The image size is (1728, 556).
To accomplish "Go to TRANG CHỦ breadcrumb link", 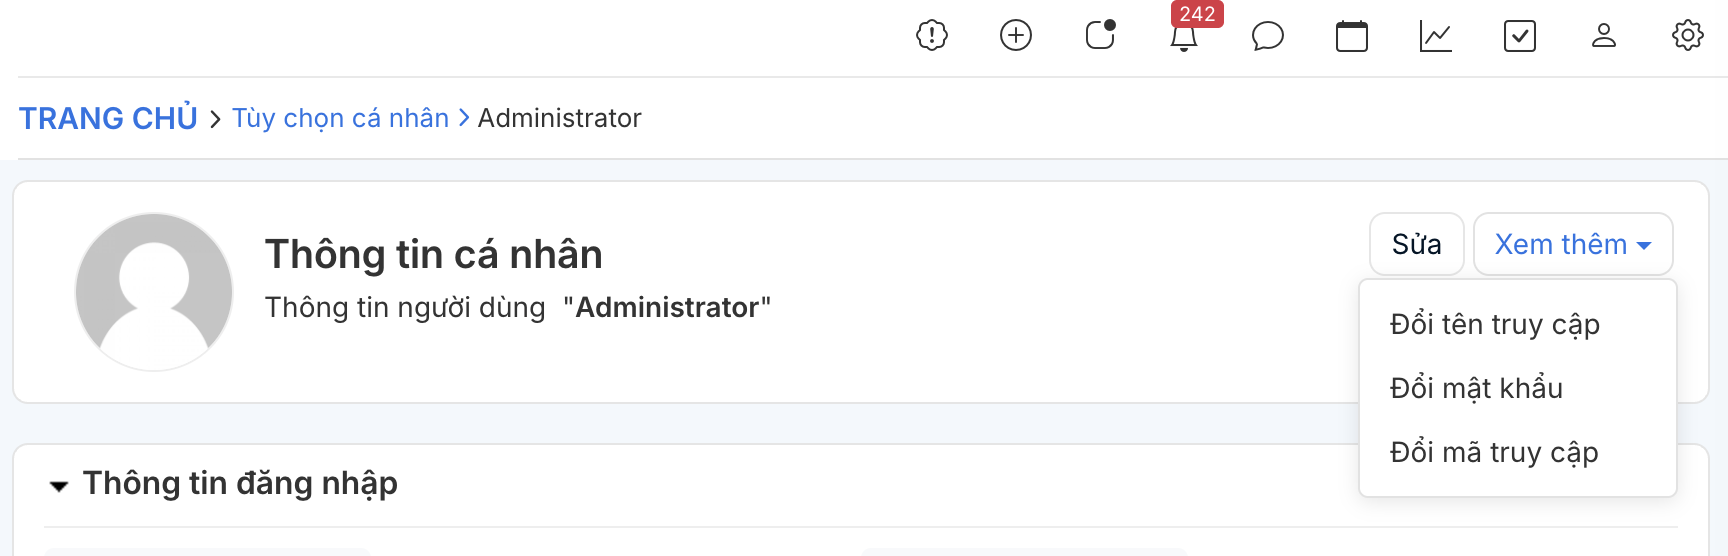I will [109, 118].
